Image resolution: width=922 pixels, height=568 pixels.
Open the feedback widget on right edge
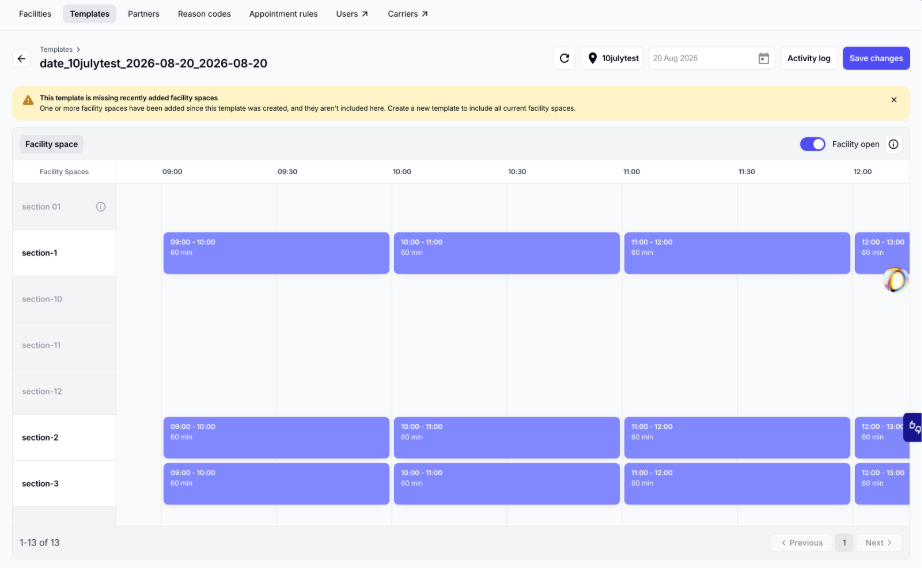[x=913, y=427]
